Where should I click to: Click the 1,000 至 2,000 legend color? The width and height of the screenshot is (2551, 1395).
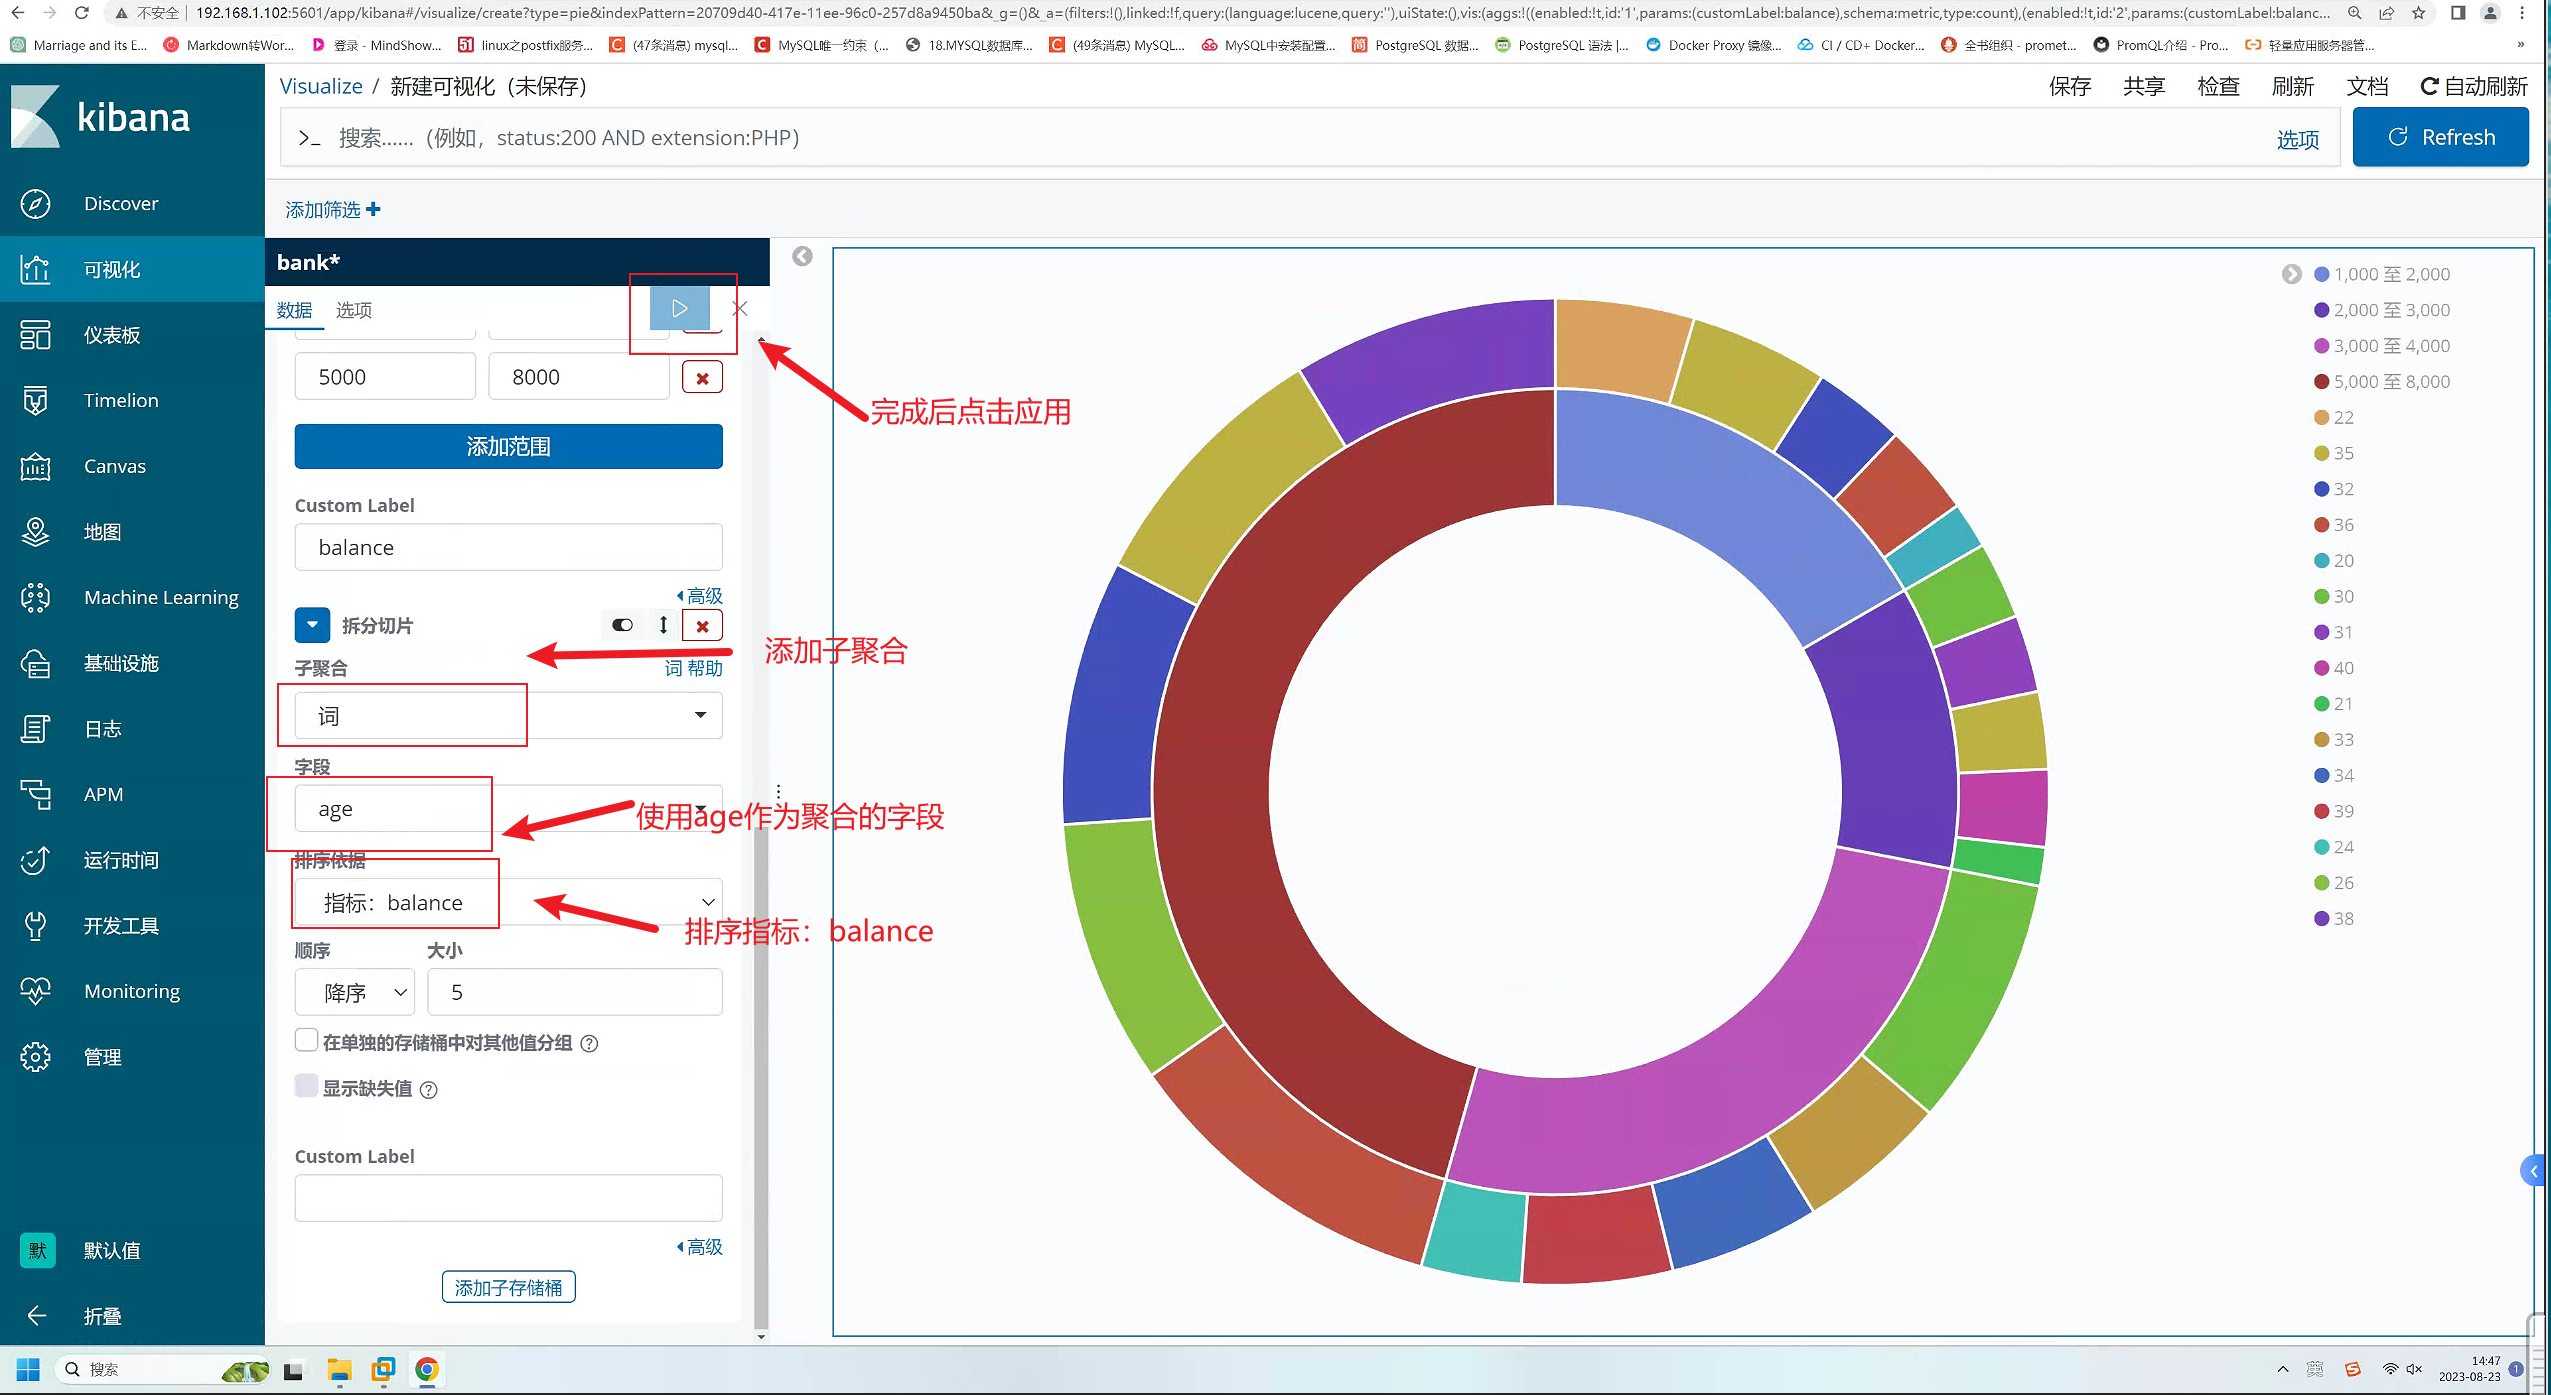tap(2322, 274)
